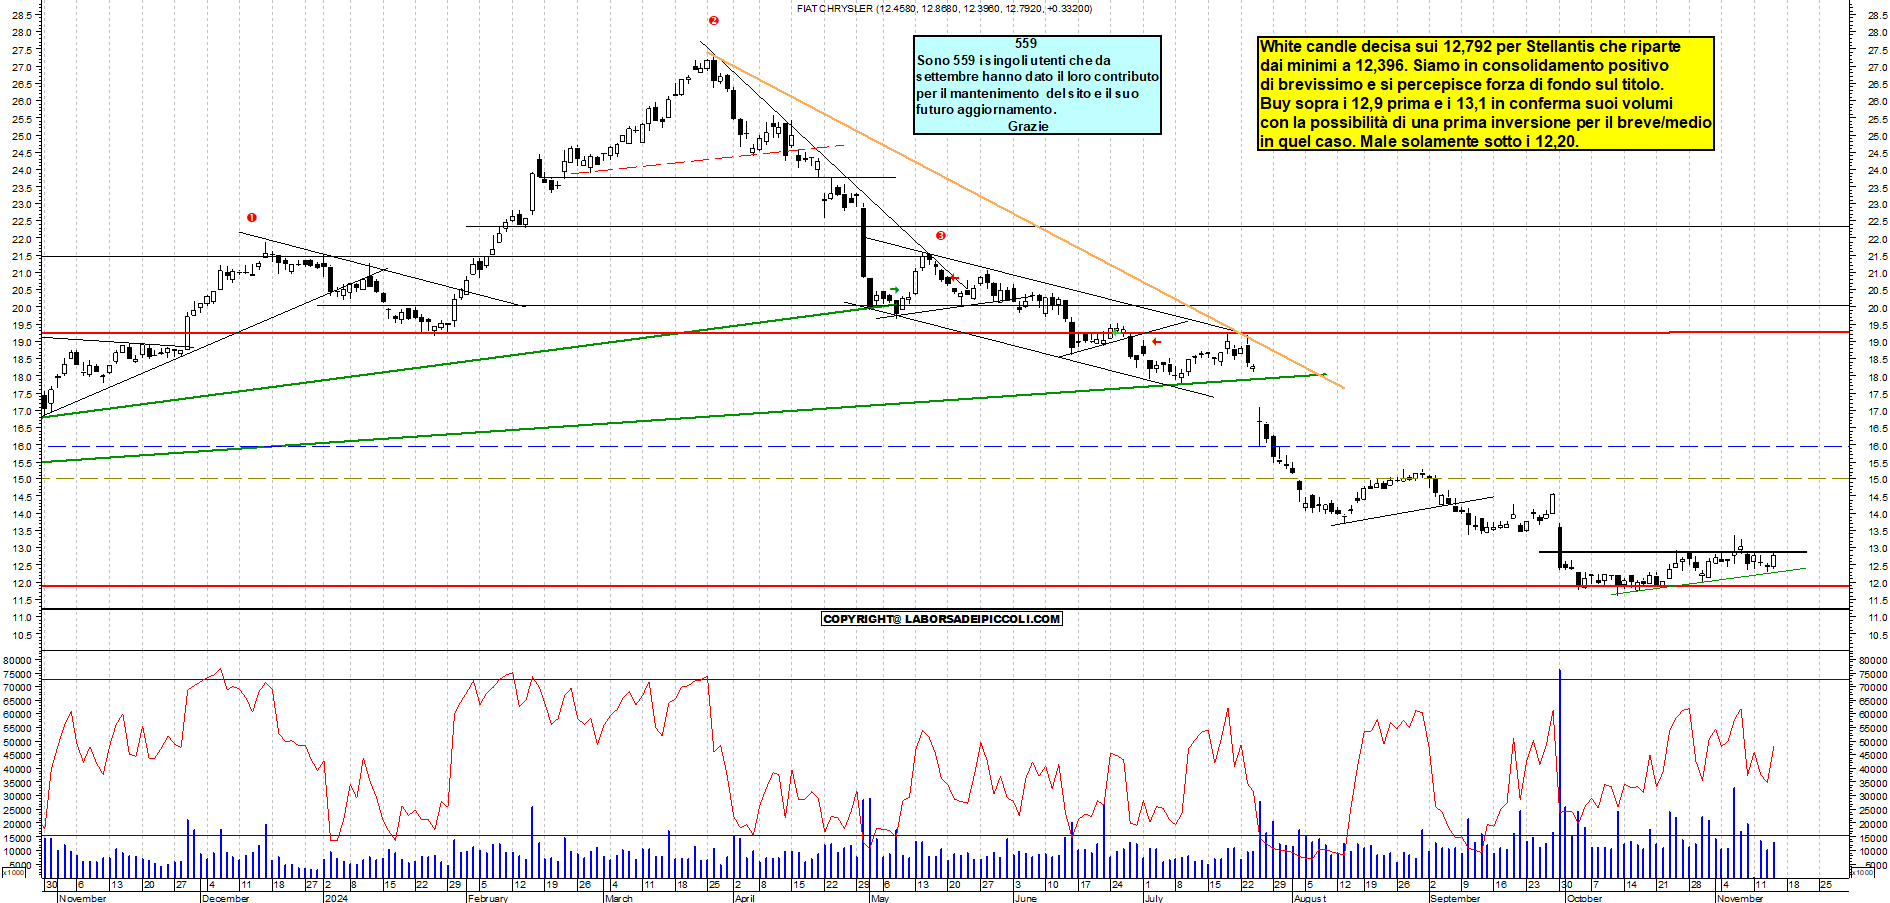
Task: Click the 'December' label on the time axis
Action: click(x=225, y=898)
